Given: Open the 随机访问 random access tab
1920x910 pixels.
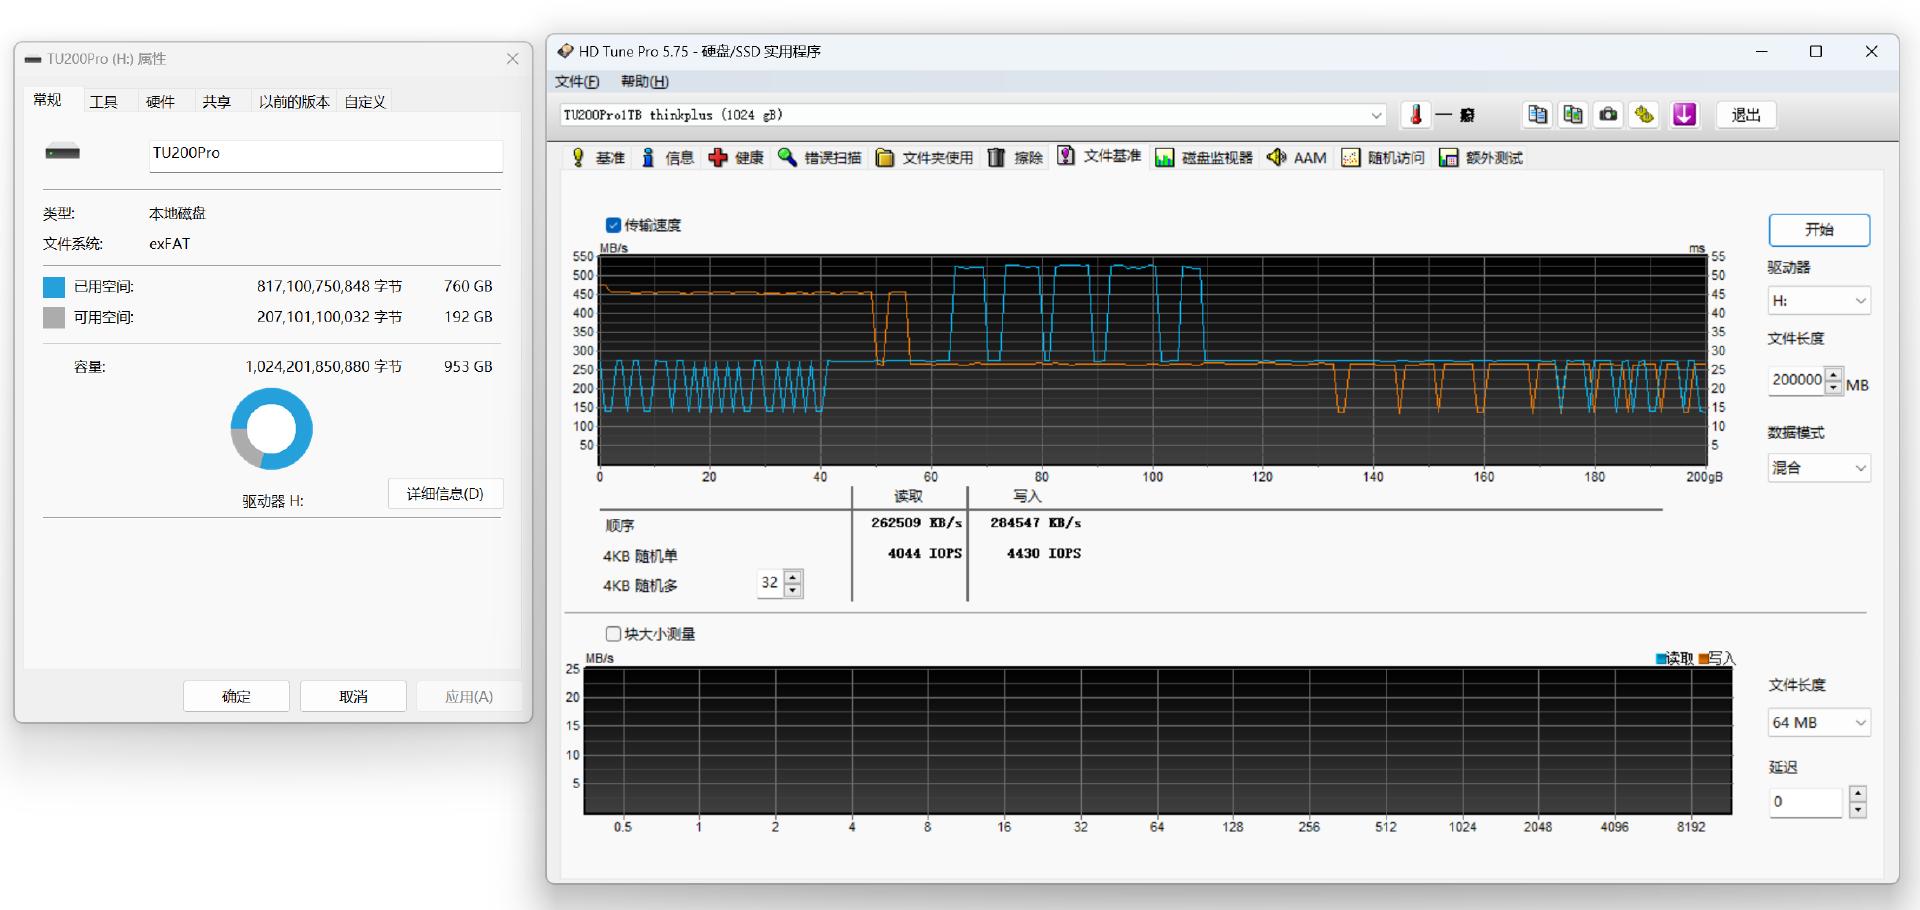Looking at the screenshot, I should (1383, 158).
